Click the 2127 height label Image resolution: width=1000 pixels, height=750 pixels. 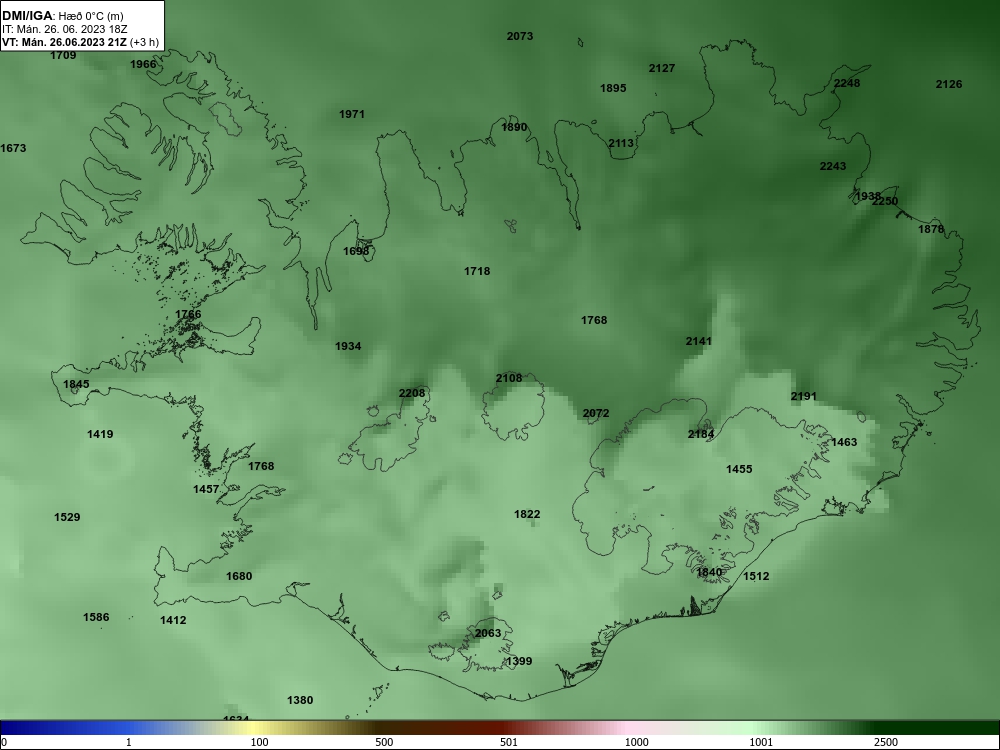662,68
